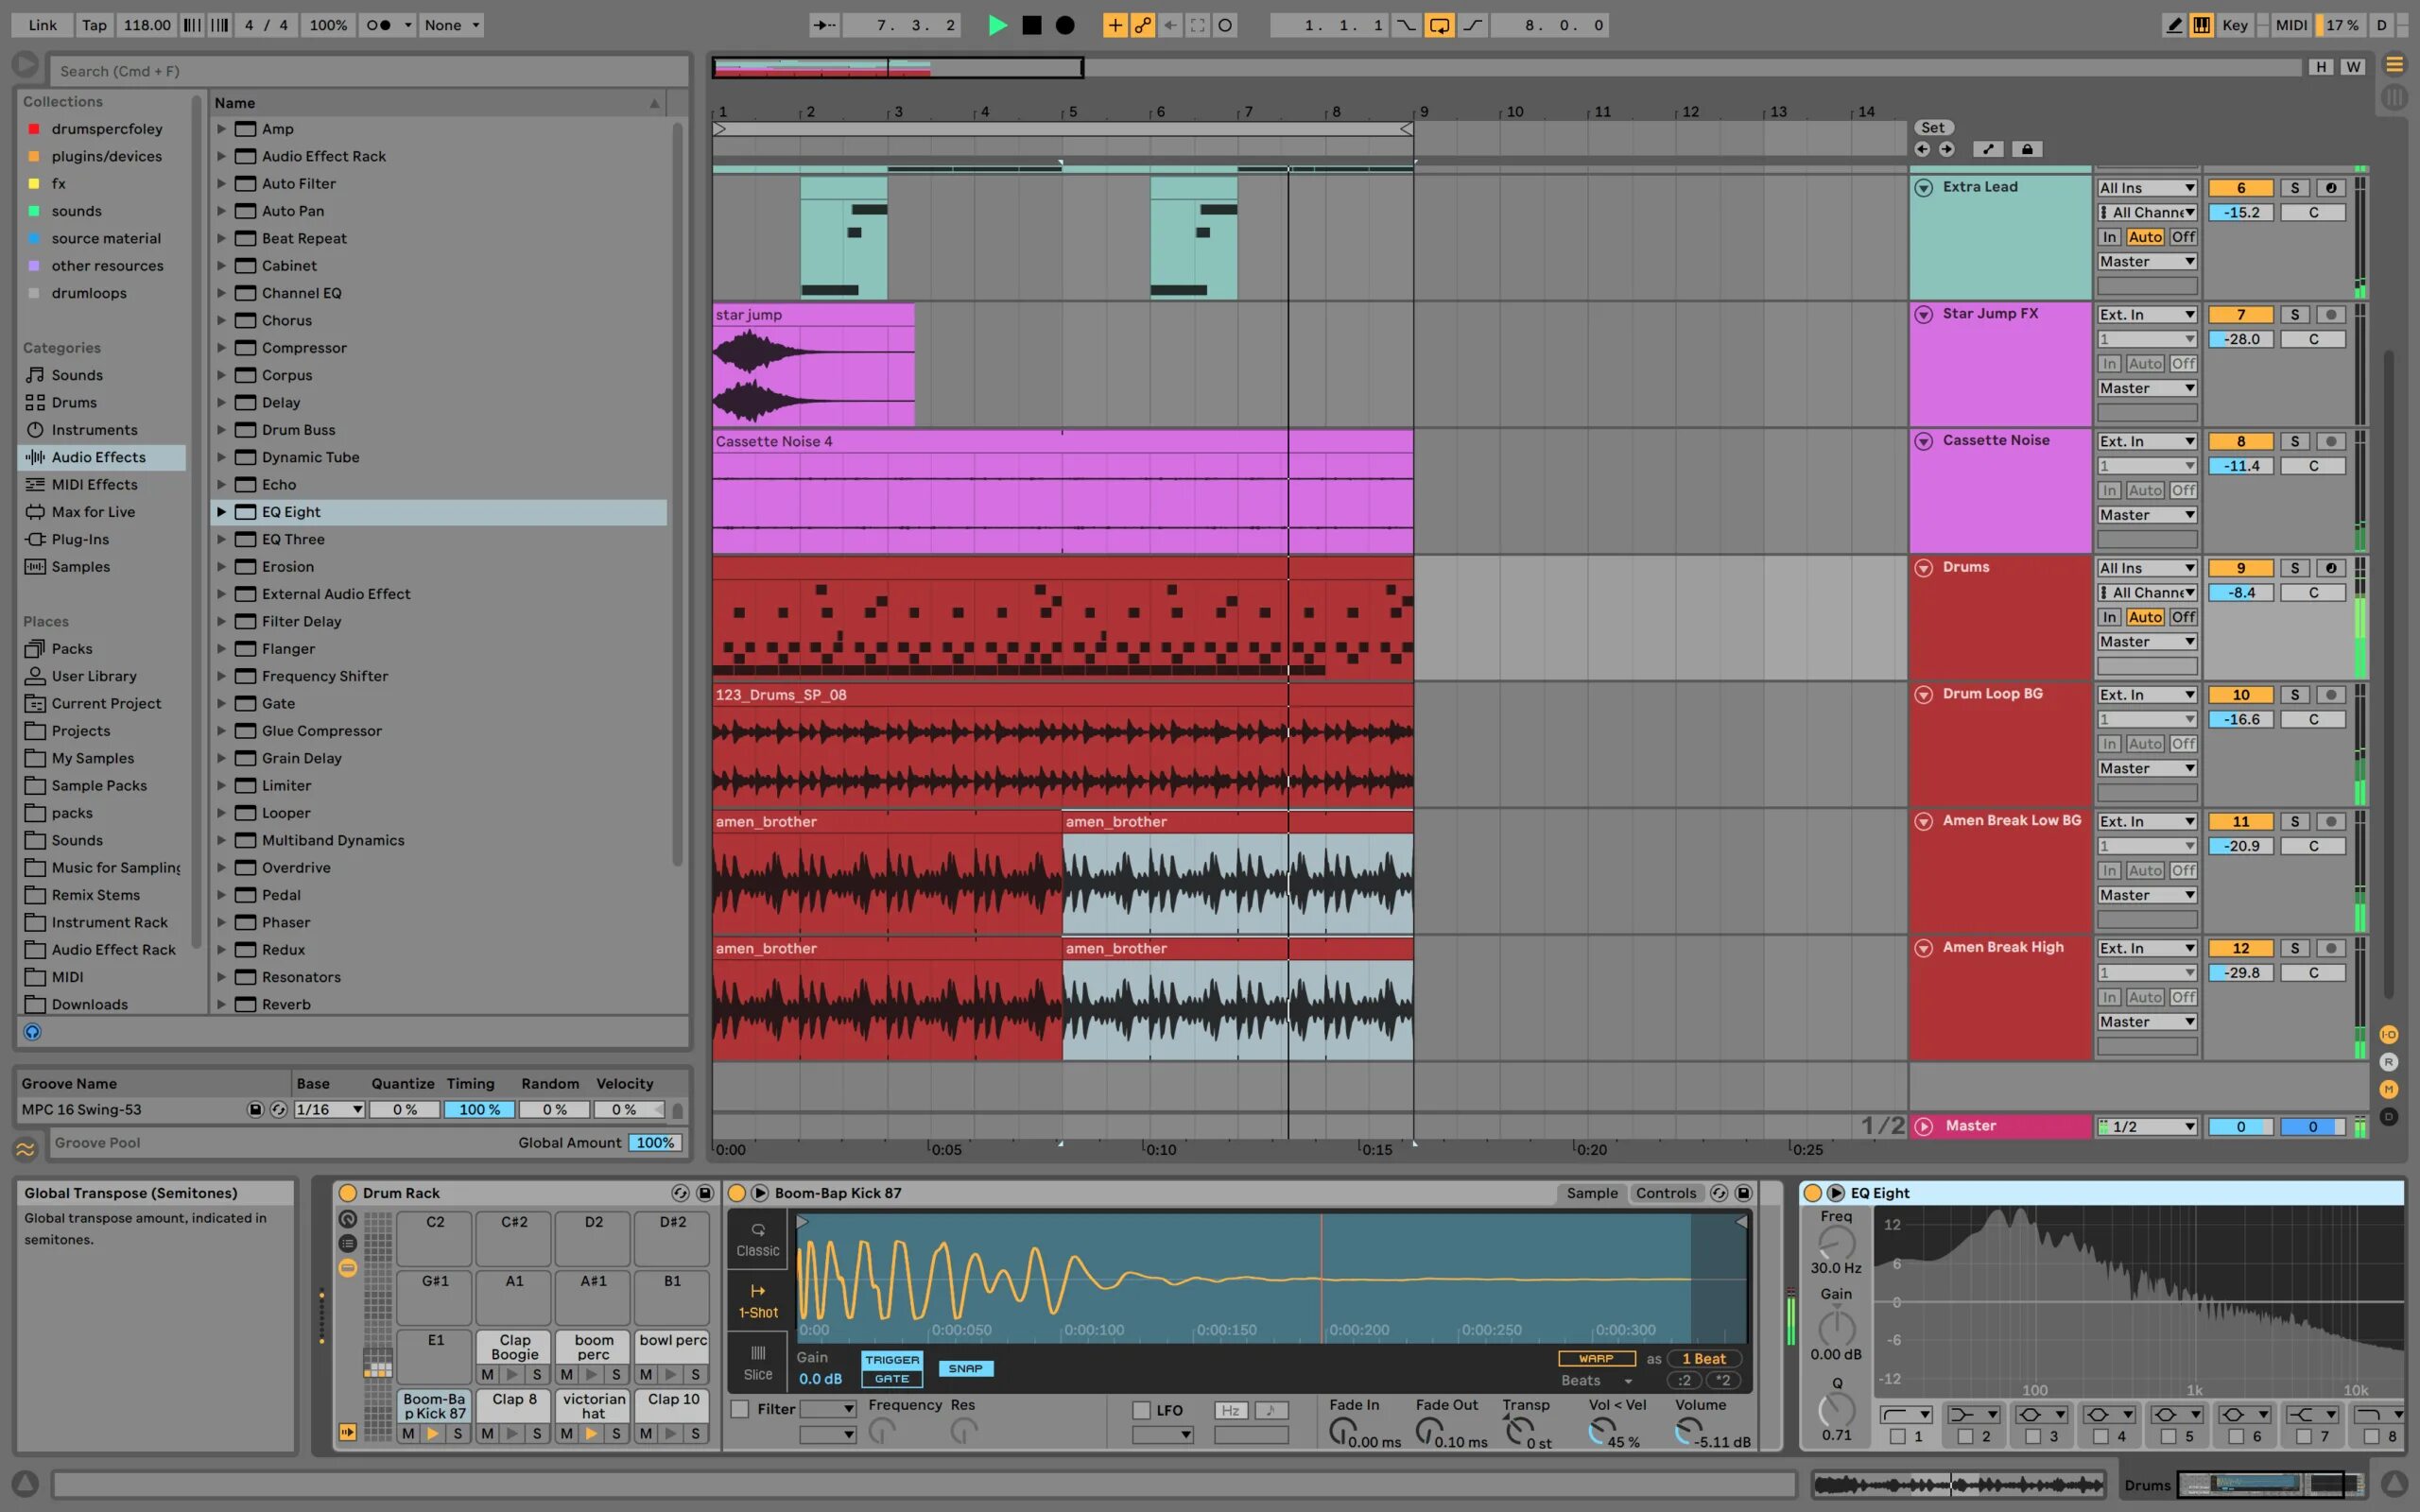The image size is (2420, 1512).
Task: Click the Drum Rack save preset icon
Action: (705, 1193)
